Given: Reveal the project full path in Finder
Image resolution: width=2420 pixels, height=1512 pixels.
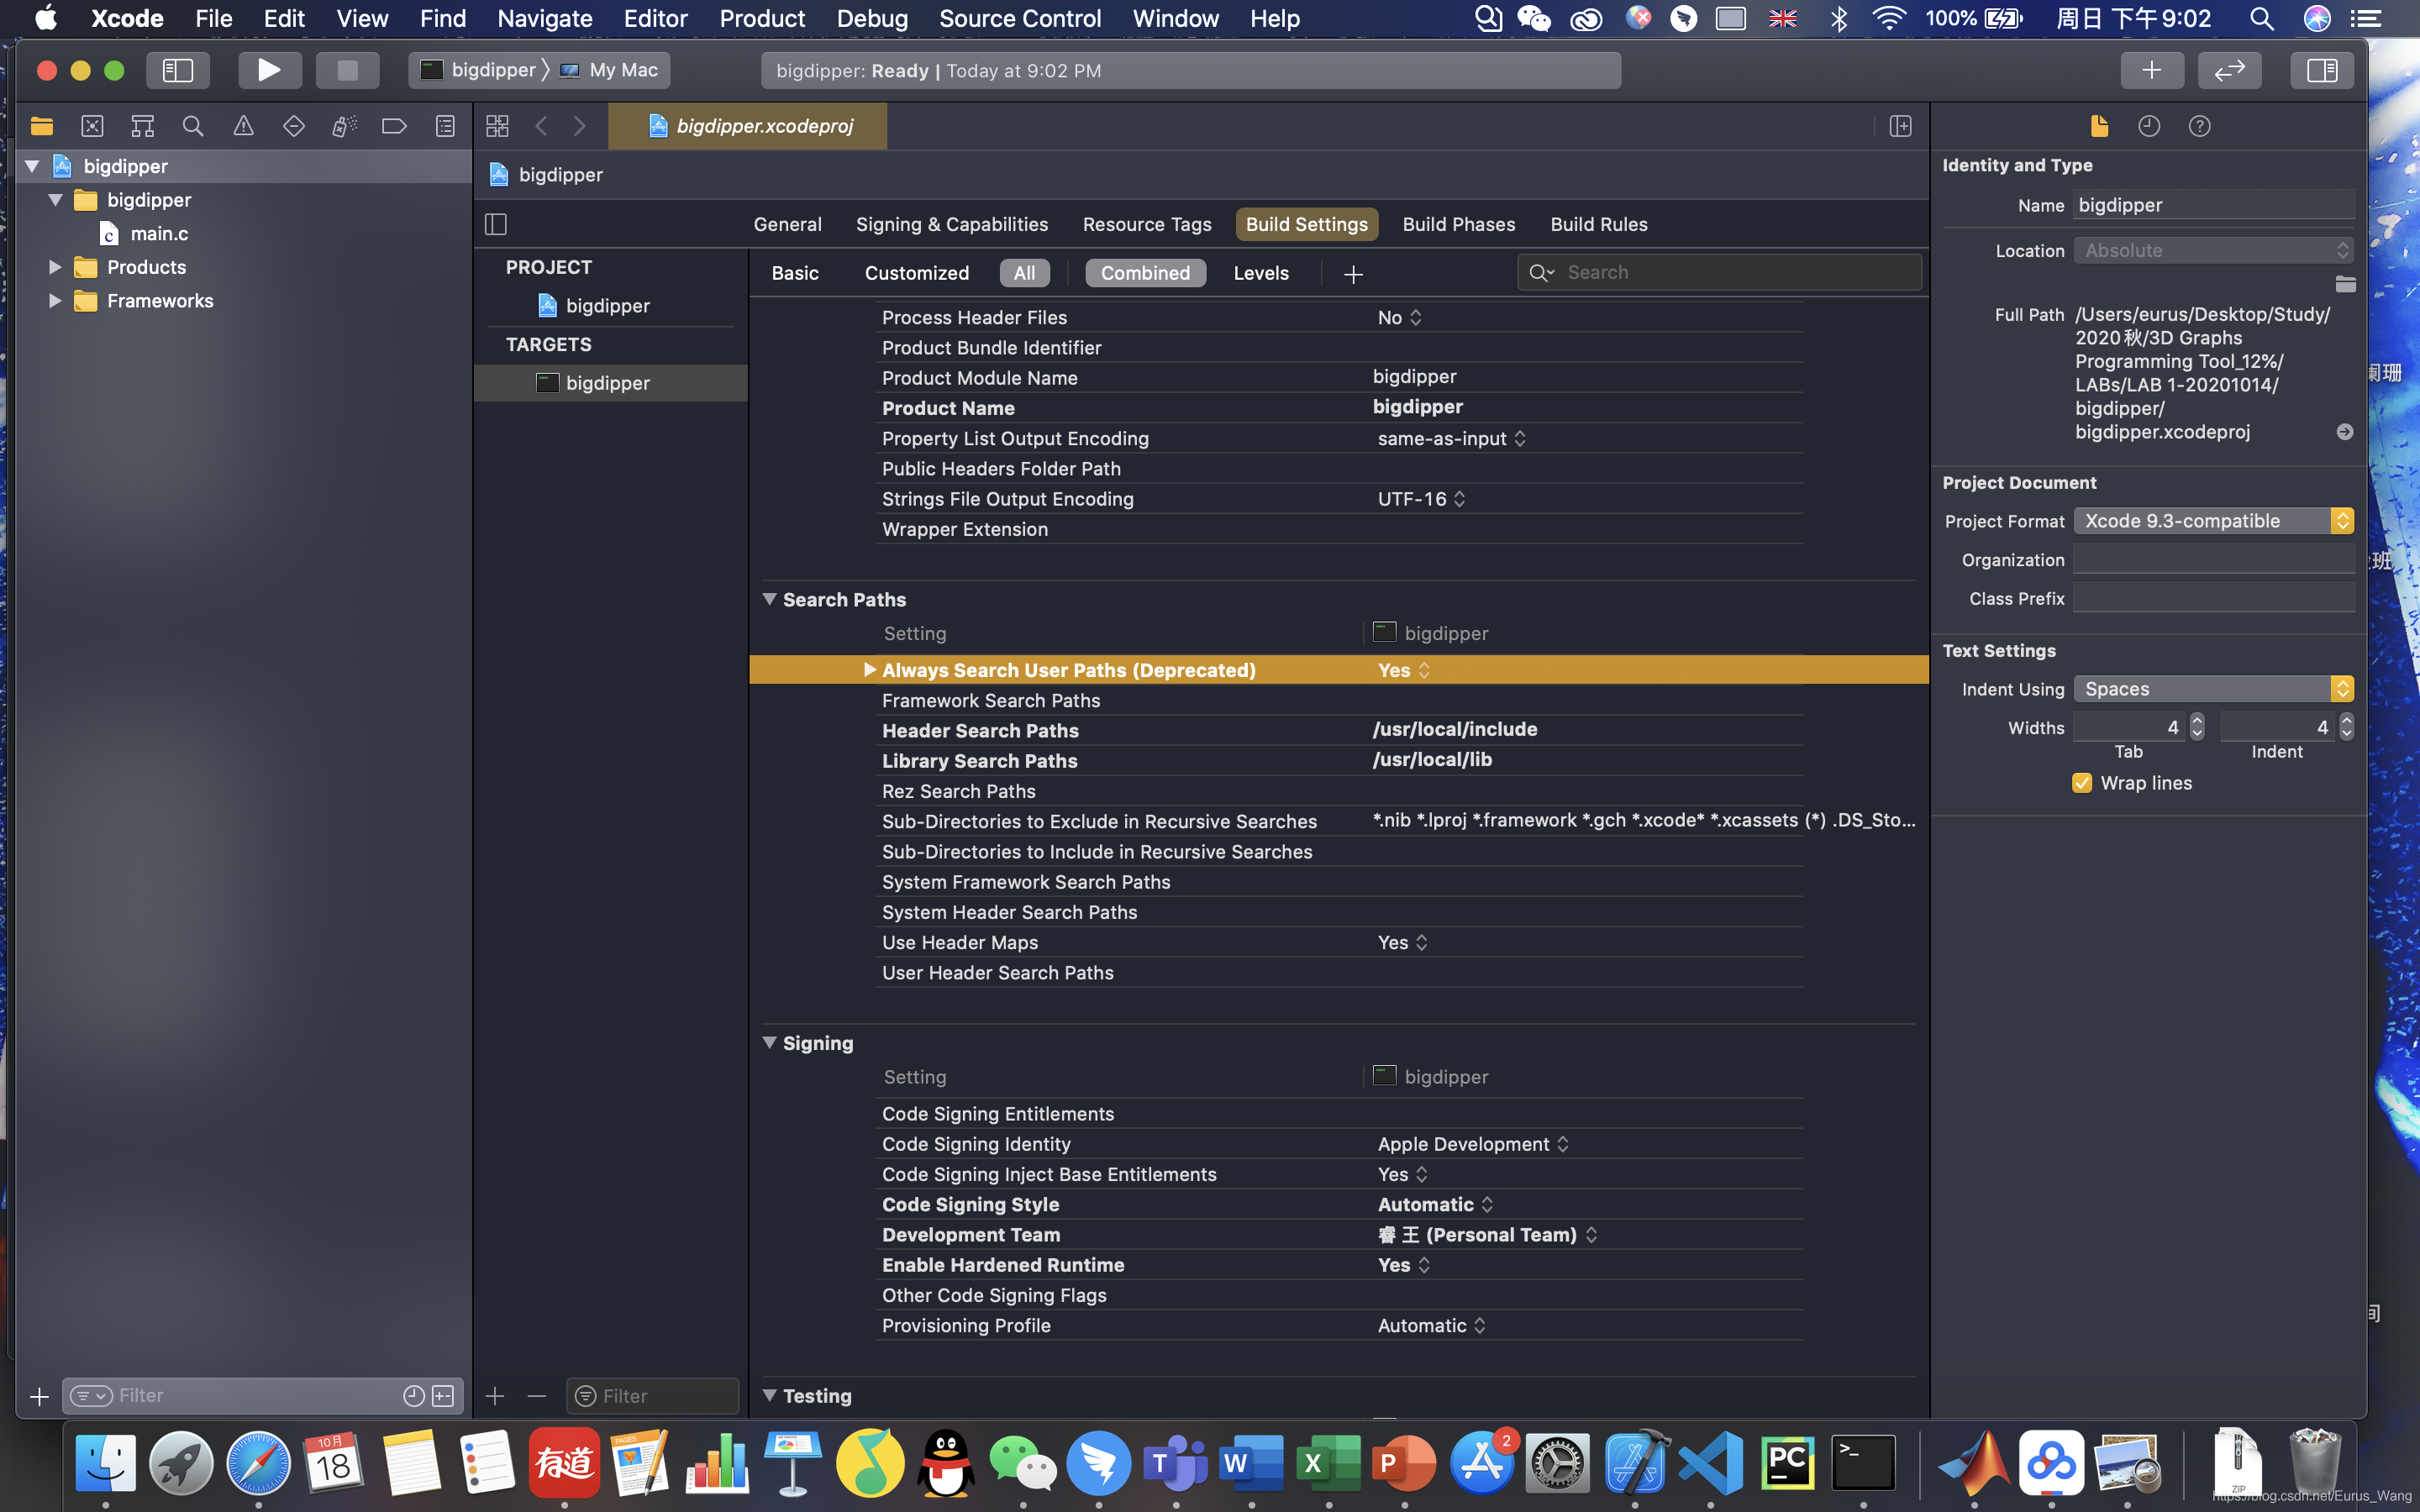Looking at the screenshot, I should [x=2344, y=432].
